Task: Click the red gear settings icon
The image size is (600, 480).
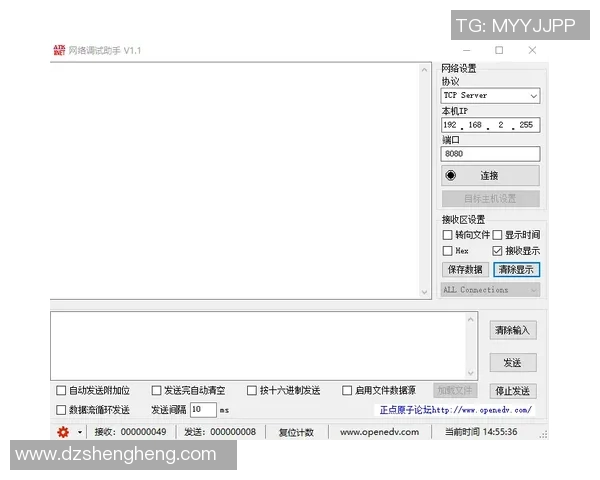Action: pyautogui.click(x=63, y=432)
